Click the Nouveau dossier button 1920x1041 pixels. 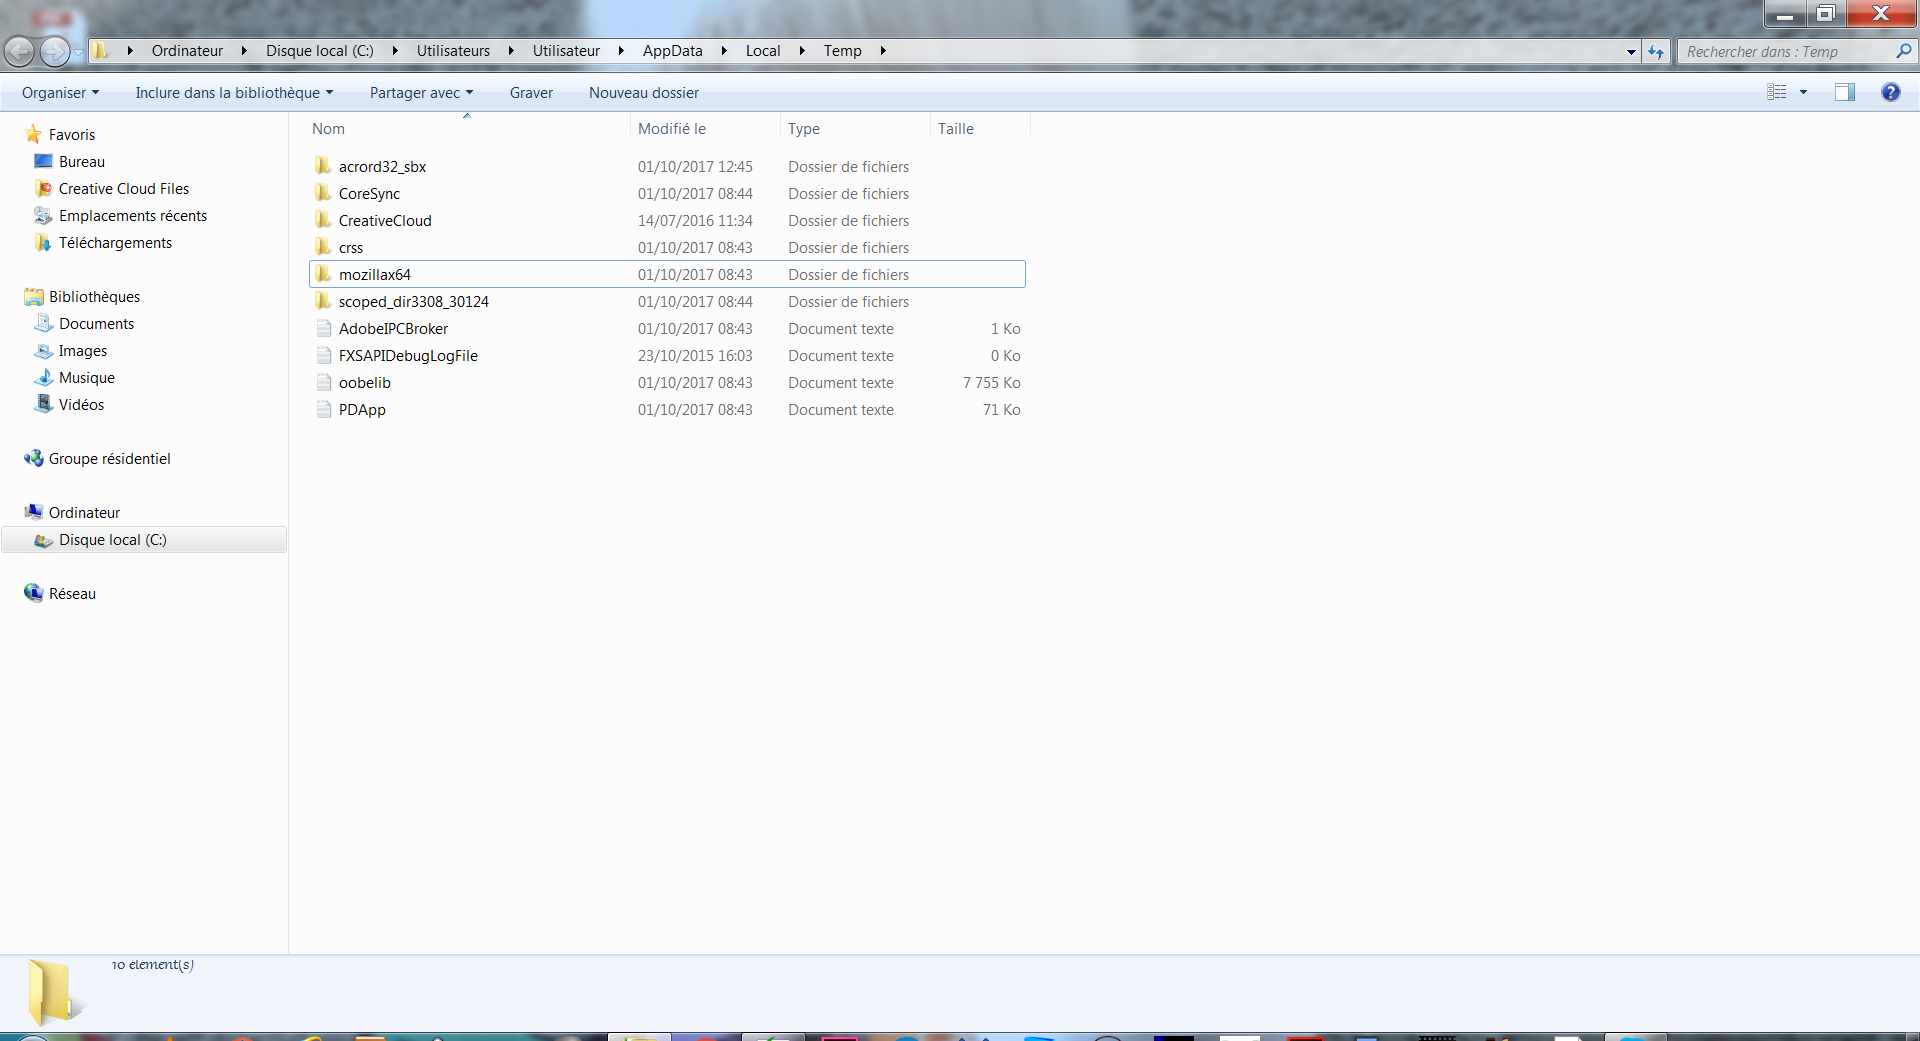643,93
